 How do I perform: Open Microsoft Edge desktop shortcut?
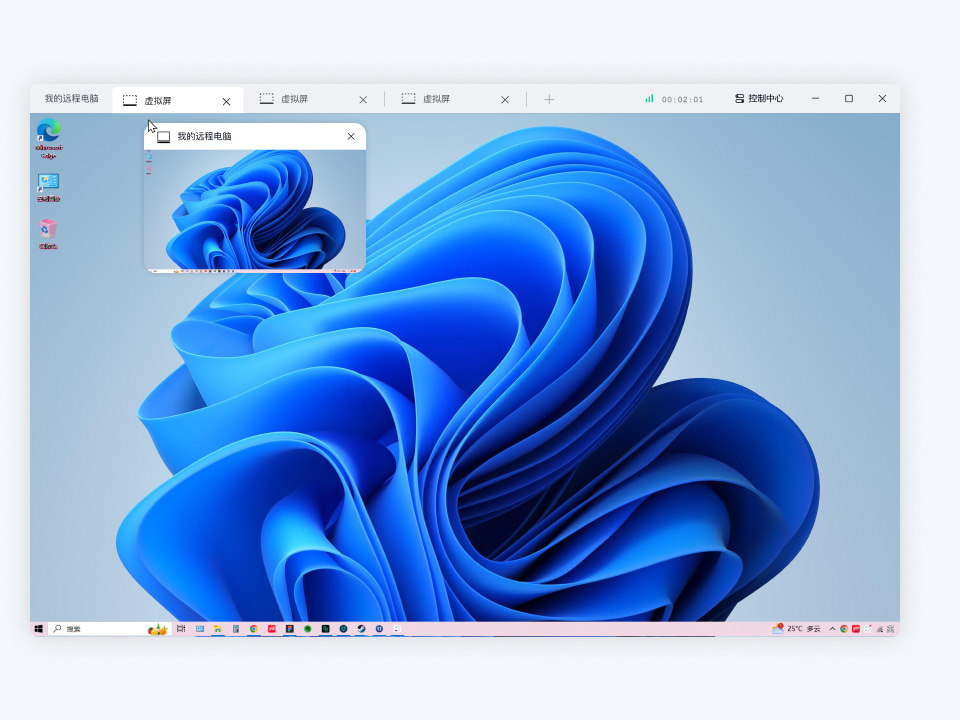click(48, 139)
